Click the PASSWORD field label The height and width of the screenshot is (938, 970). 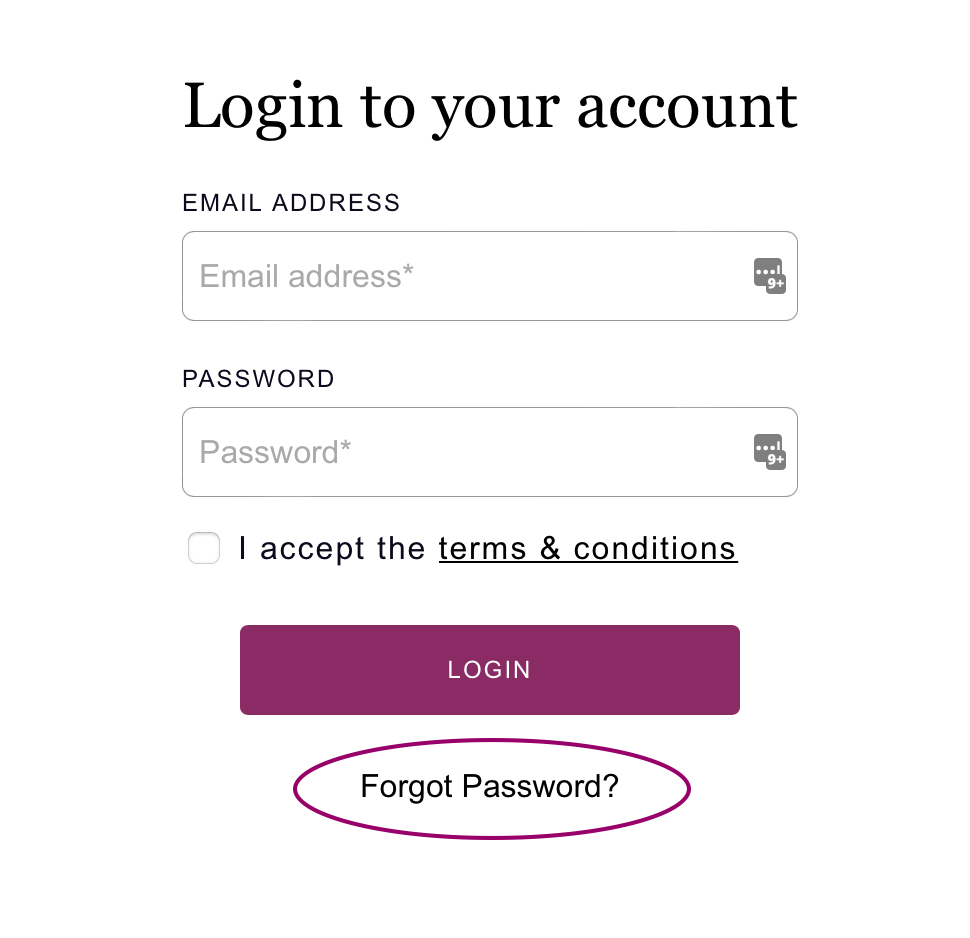point(258,379)
